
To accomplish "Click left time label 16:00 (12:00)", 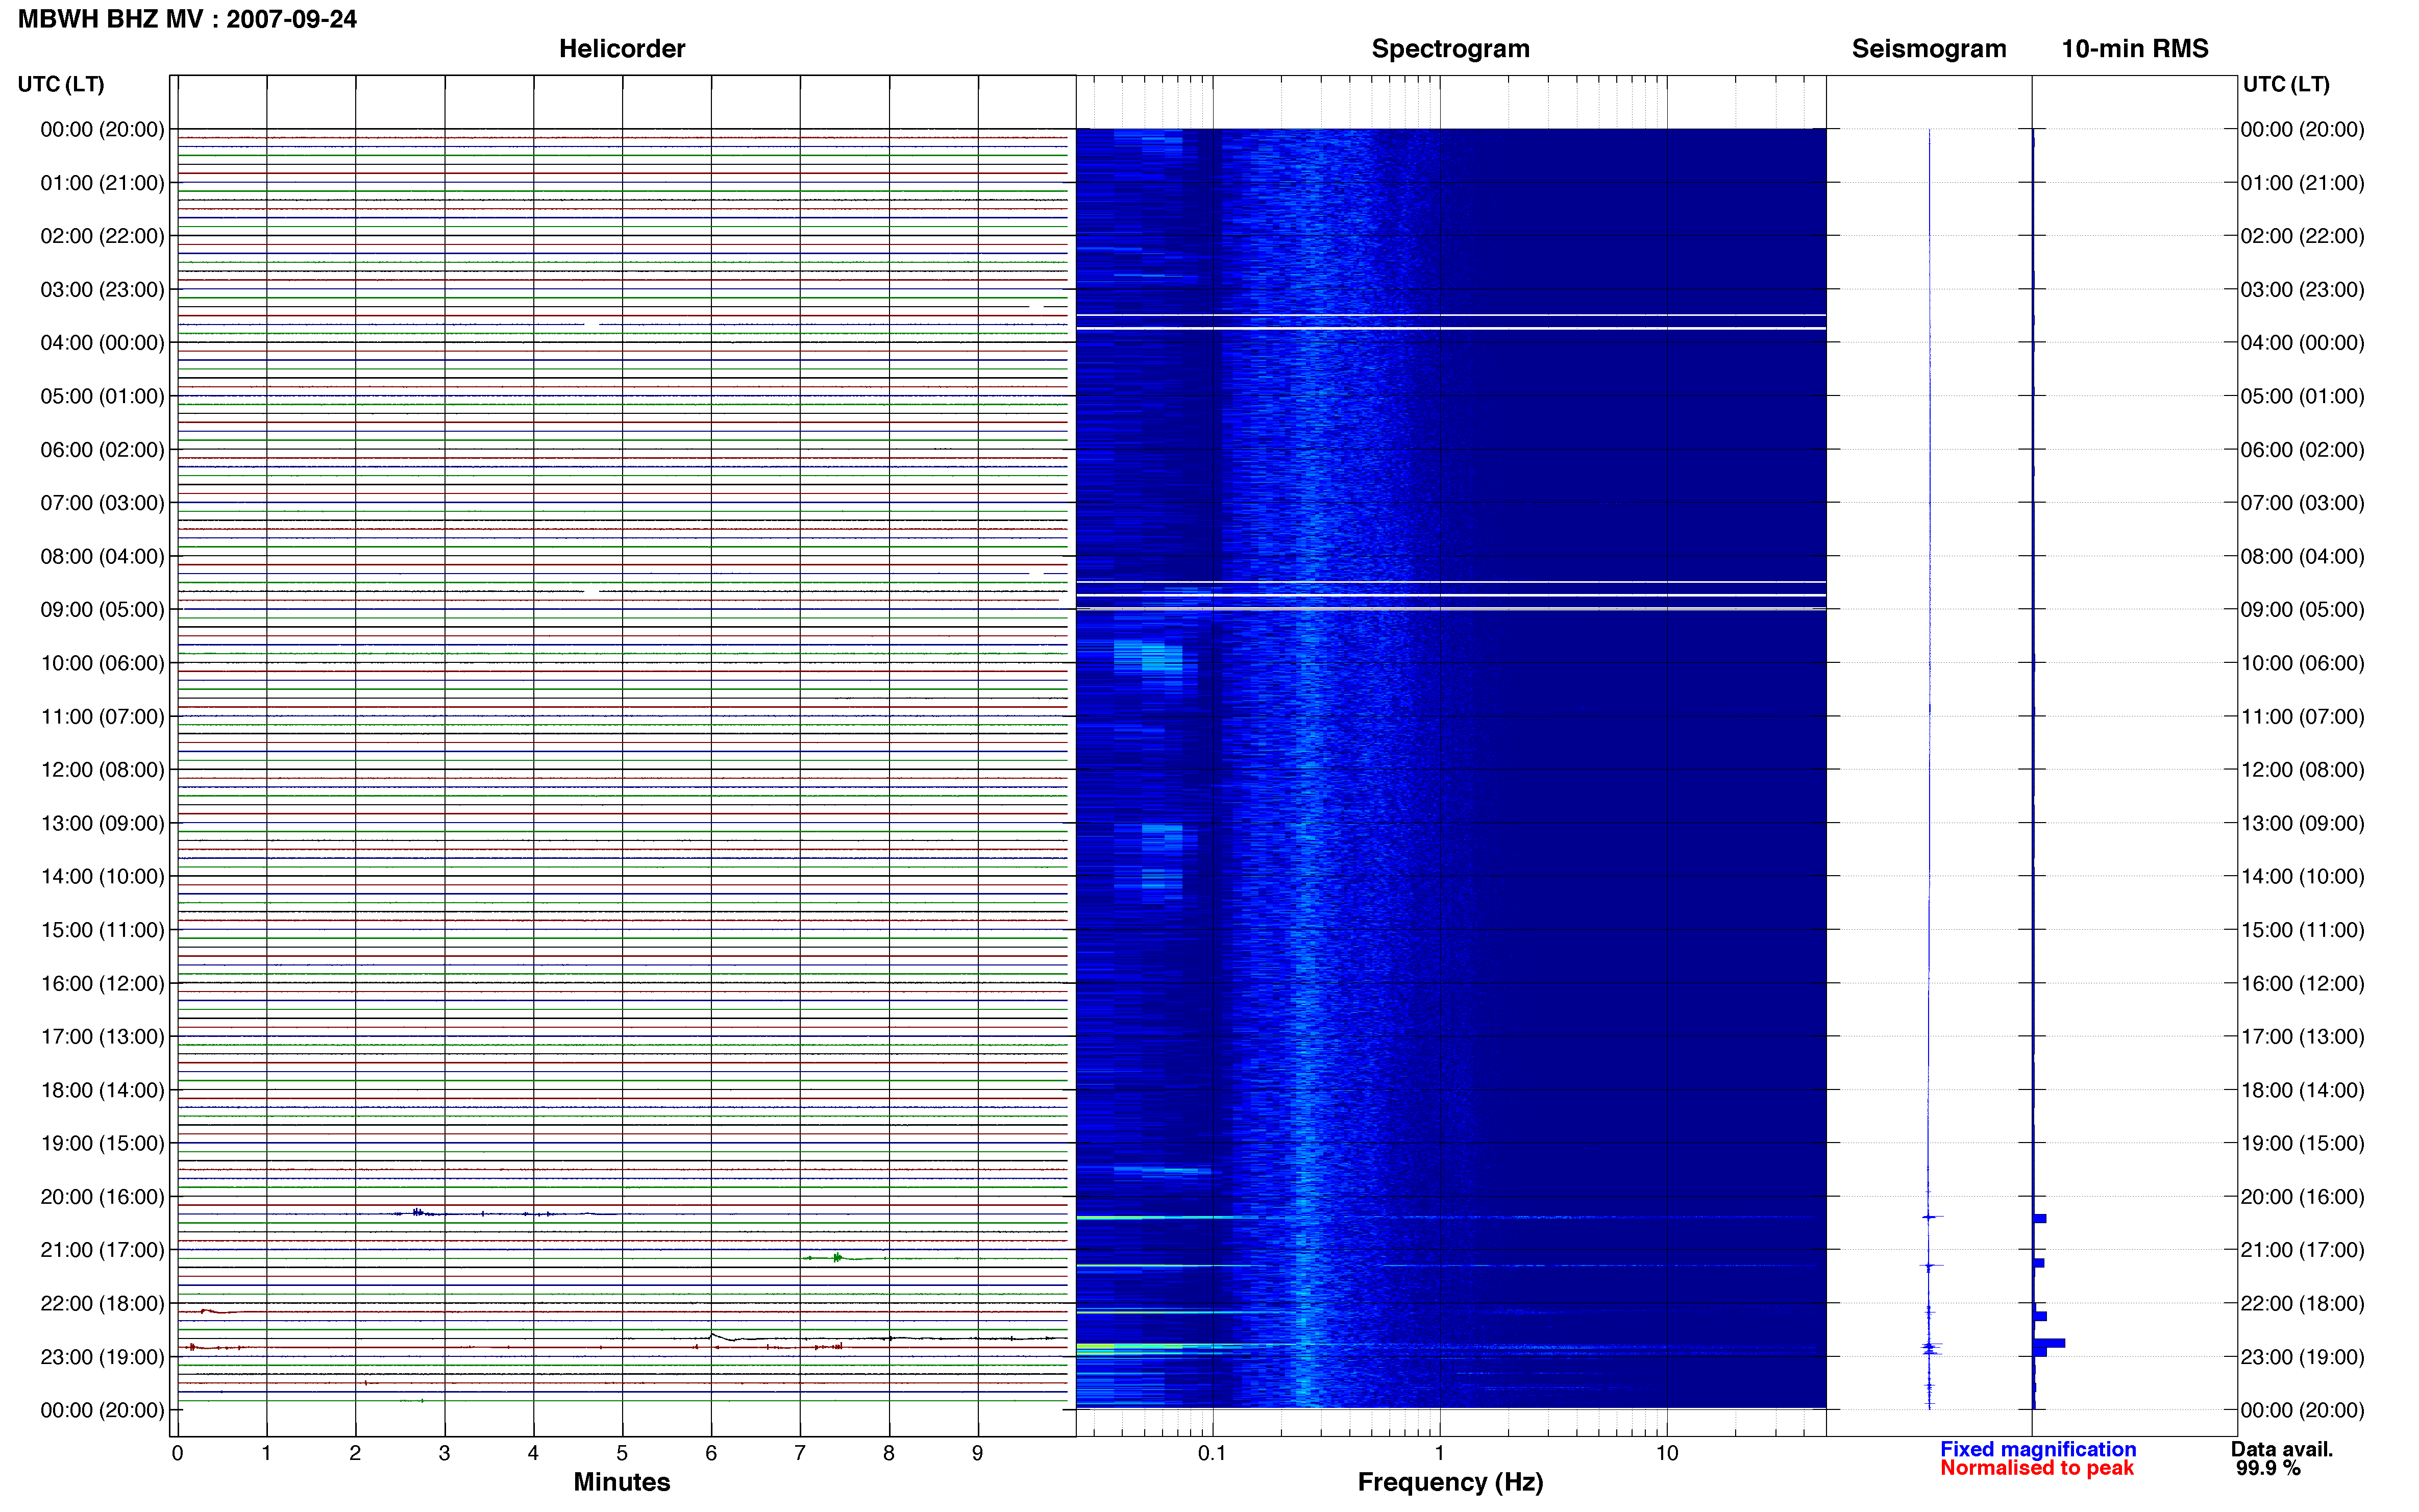I will coord(102,984).
